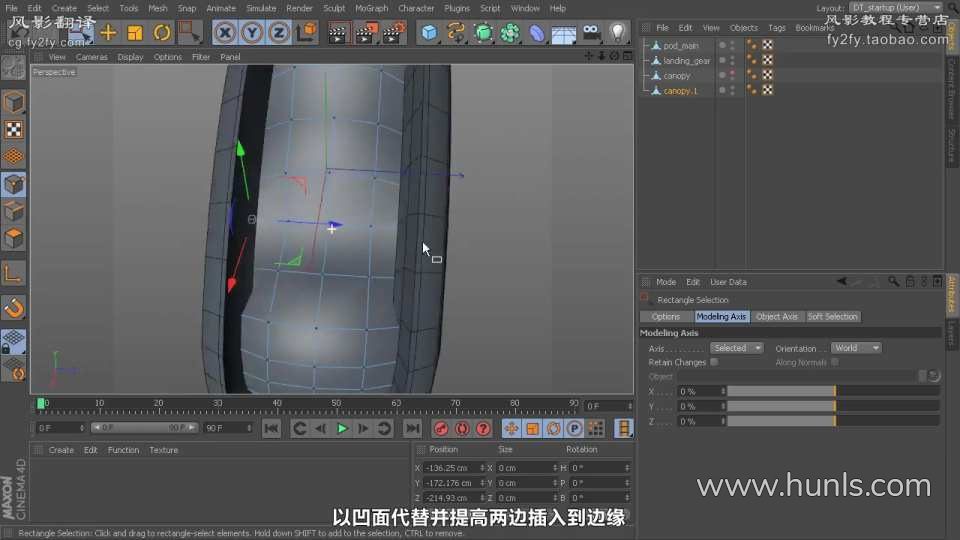The width and height of the screenshot is (960, 540).
Task: Open the deformer objects icon
Action: click(x=536, y=32)
